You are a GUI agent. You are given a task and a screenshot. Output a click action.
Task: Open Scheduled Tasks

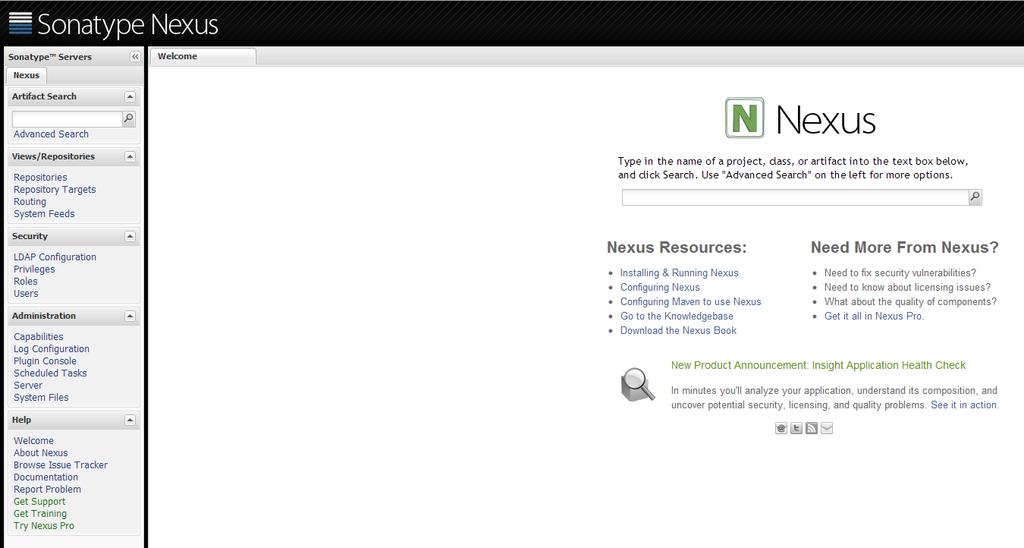(50, 373)
